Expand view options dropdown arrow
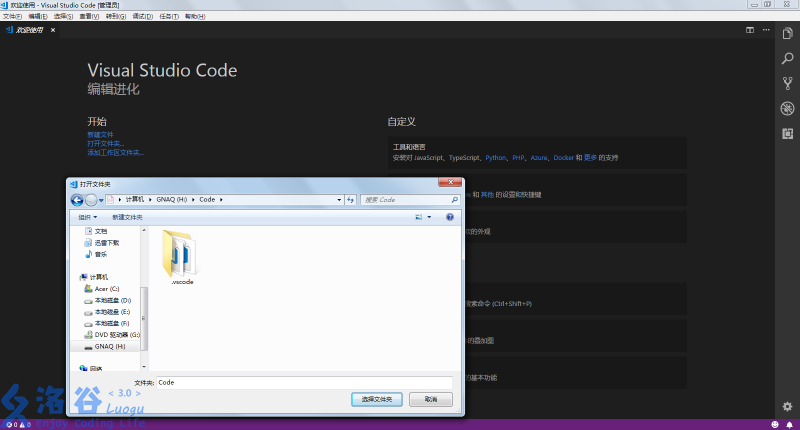Image resolution: width=800 pixels, height=430 pixels. 429,217
